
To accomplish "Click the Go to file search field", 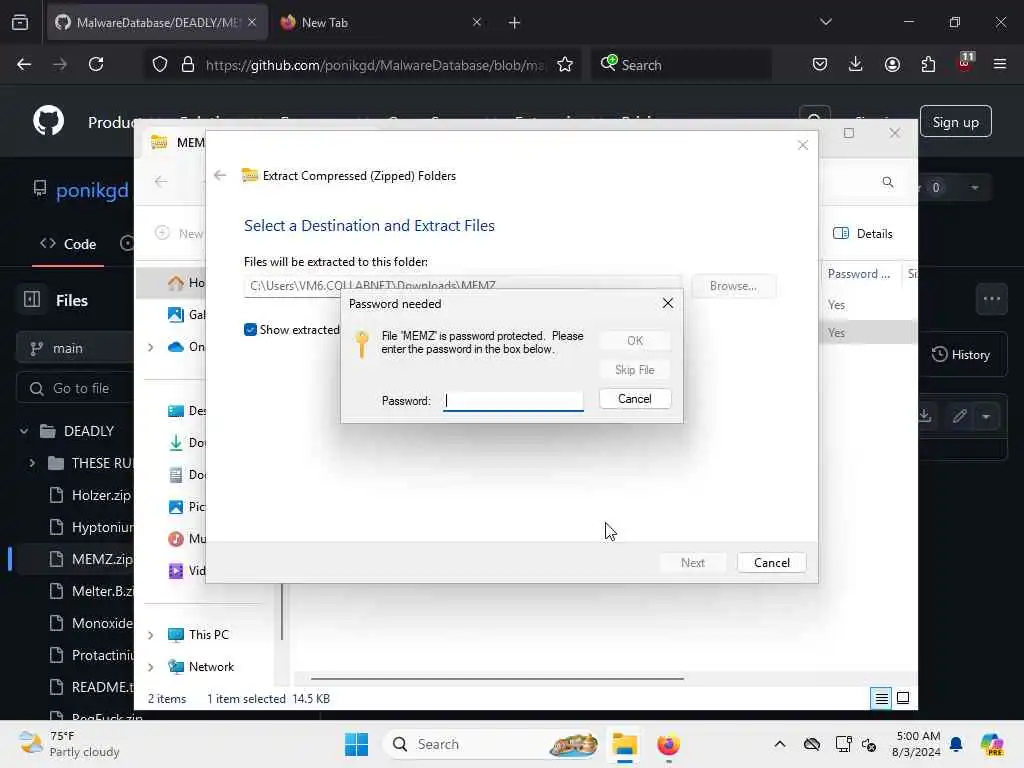I will (x=74, y=389).
